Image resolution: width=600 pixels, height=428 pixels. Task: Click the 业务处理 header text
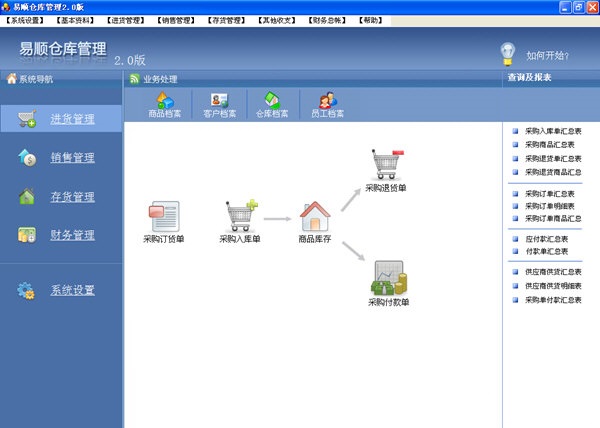160,79
